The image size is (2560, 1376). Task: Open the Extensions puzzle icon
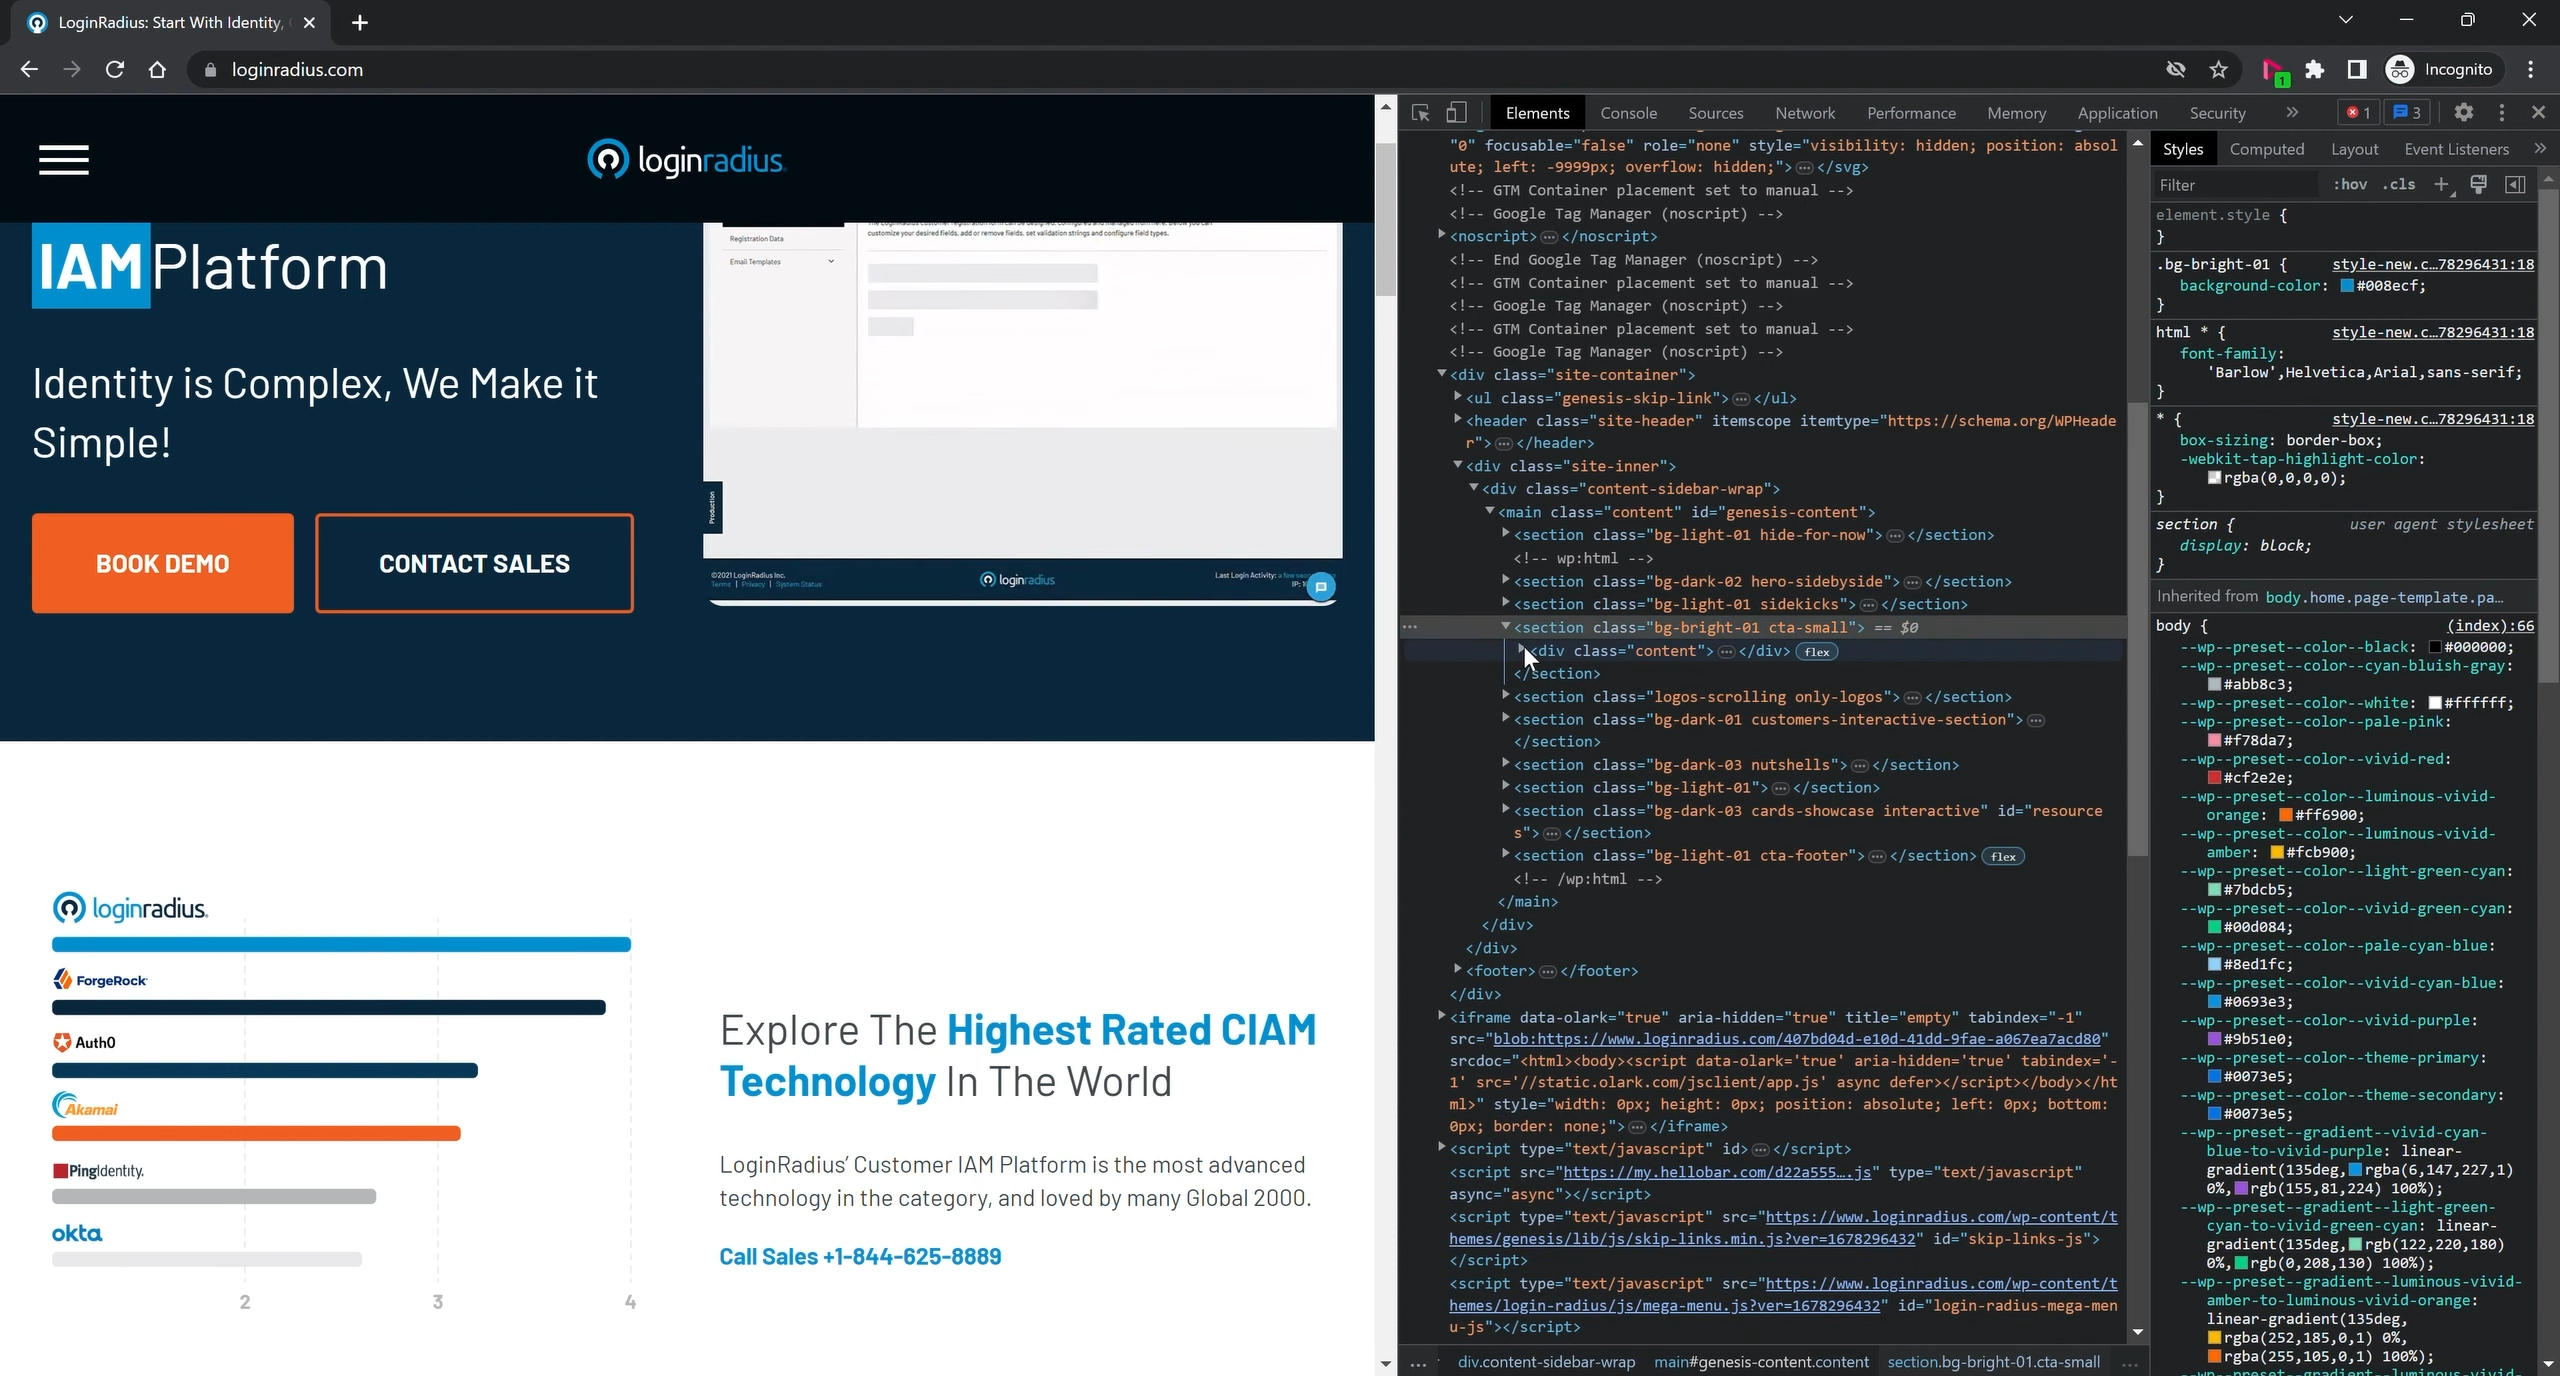pyautogui.click(x=2315, y=69)
